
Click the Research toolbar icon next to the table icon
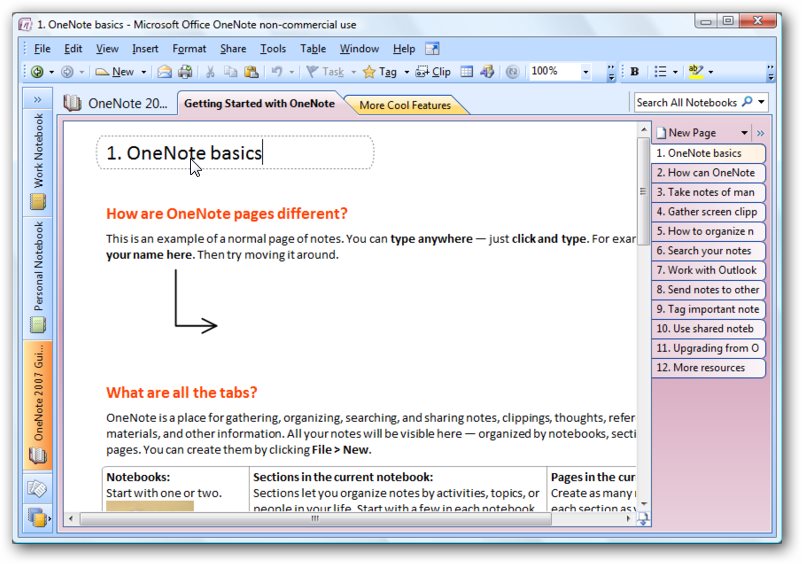click(x=487, y=72)
